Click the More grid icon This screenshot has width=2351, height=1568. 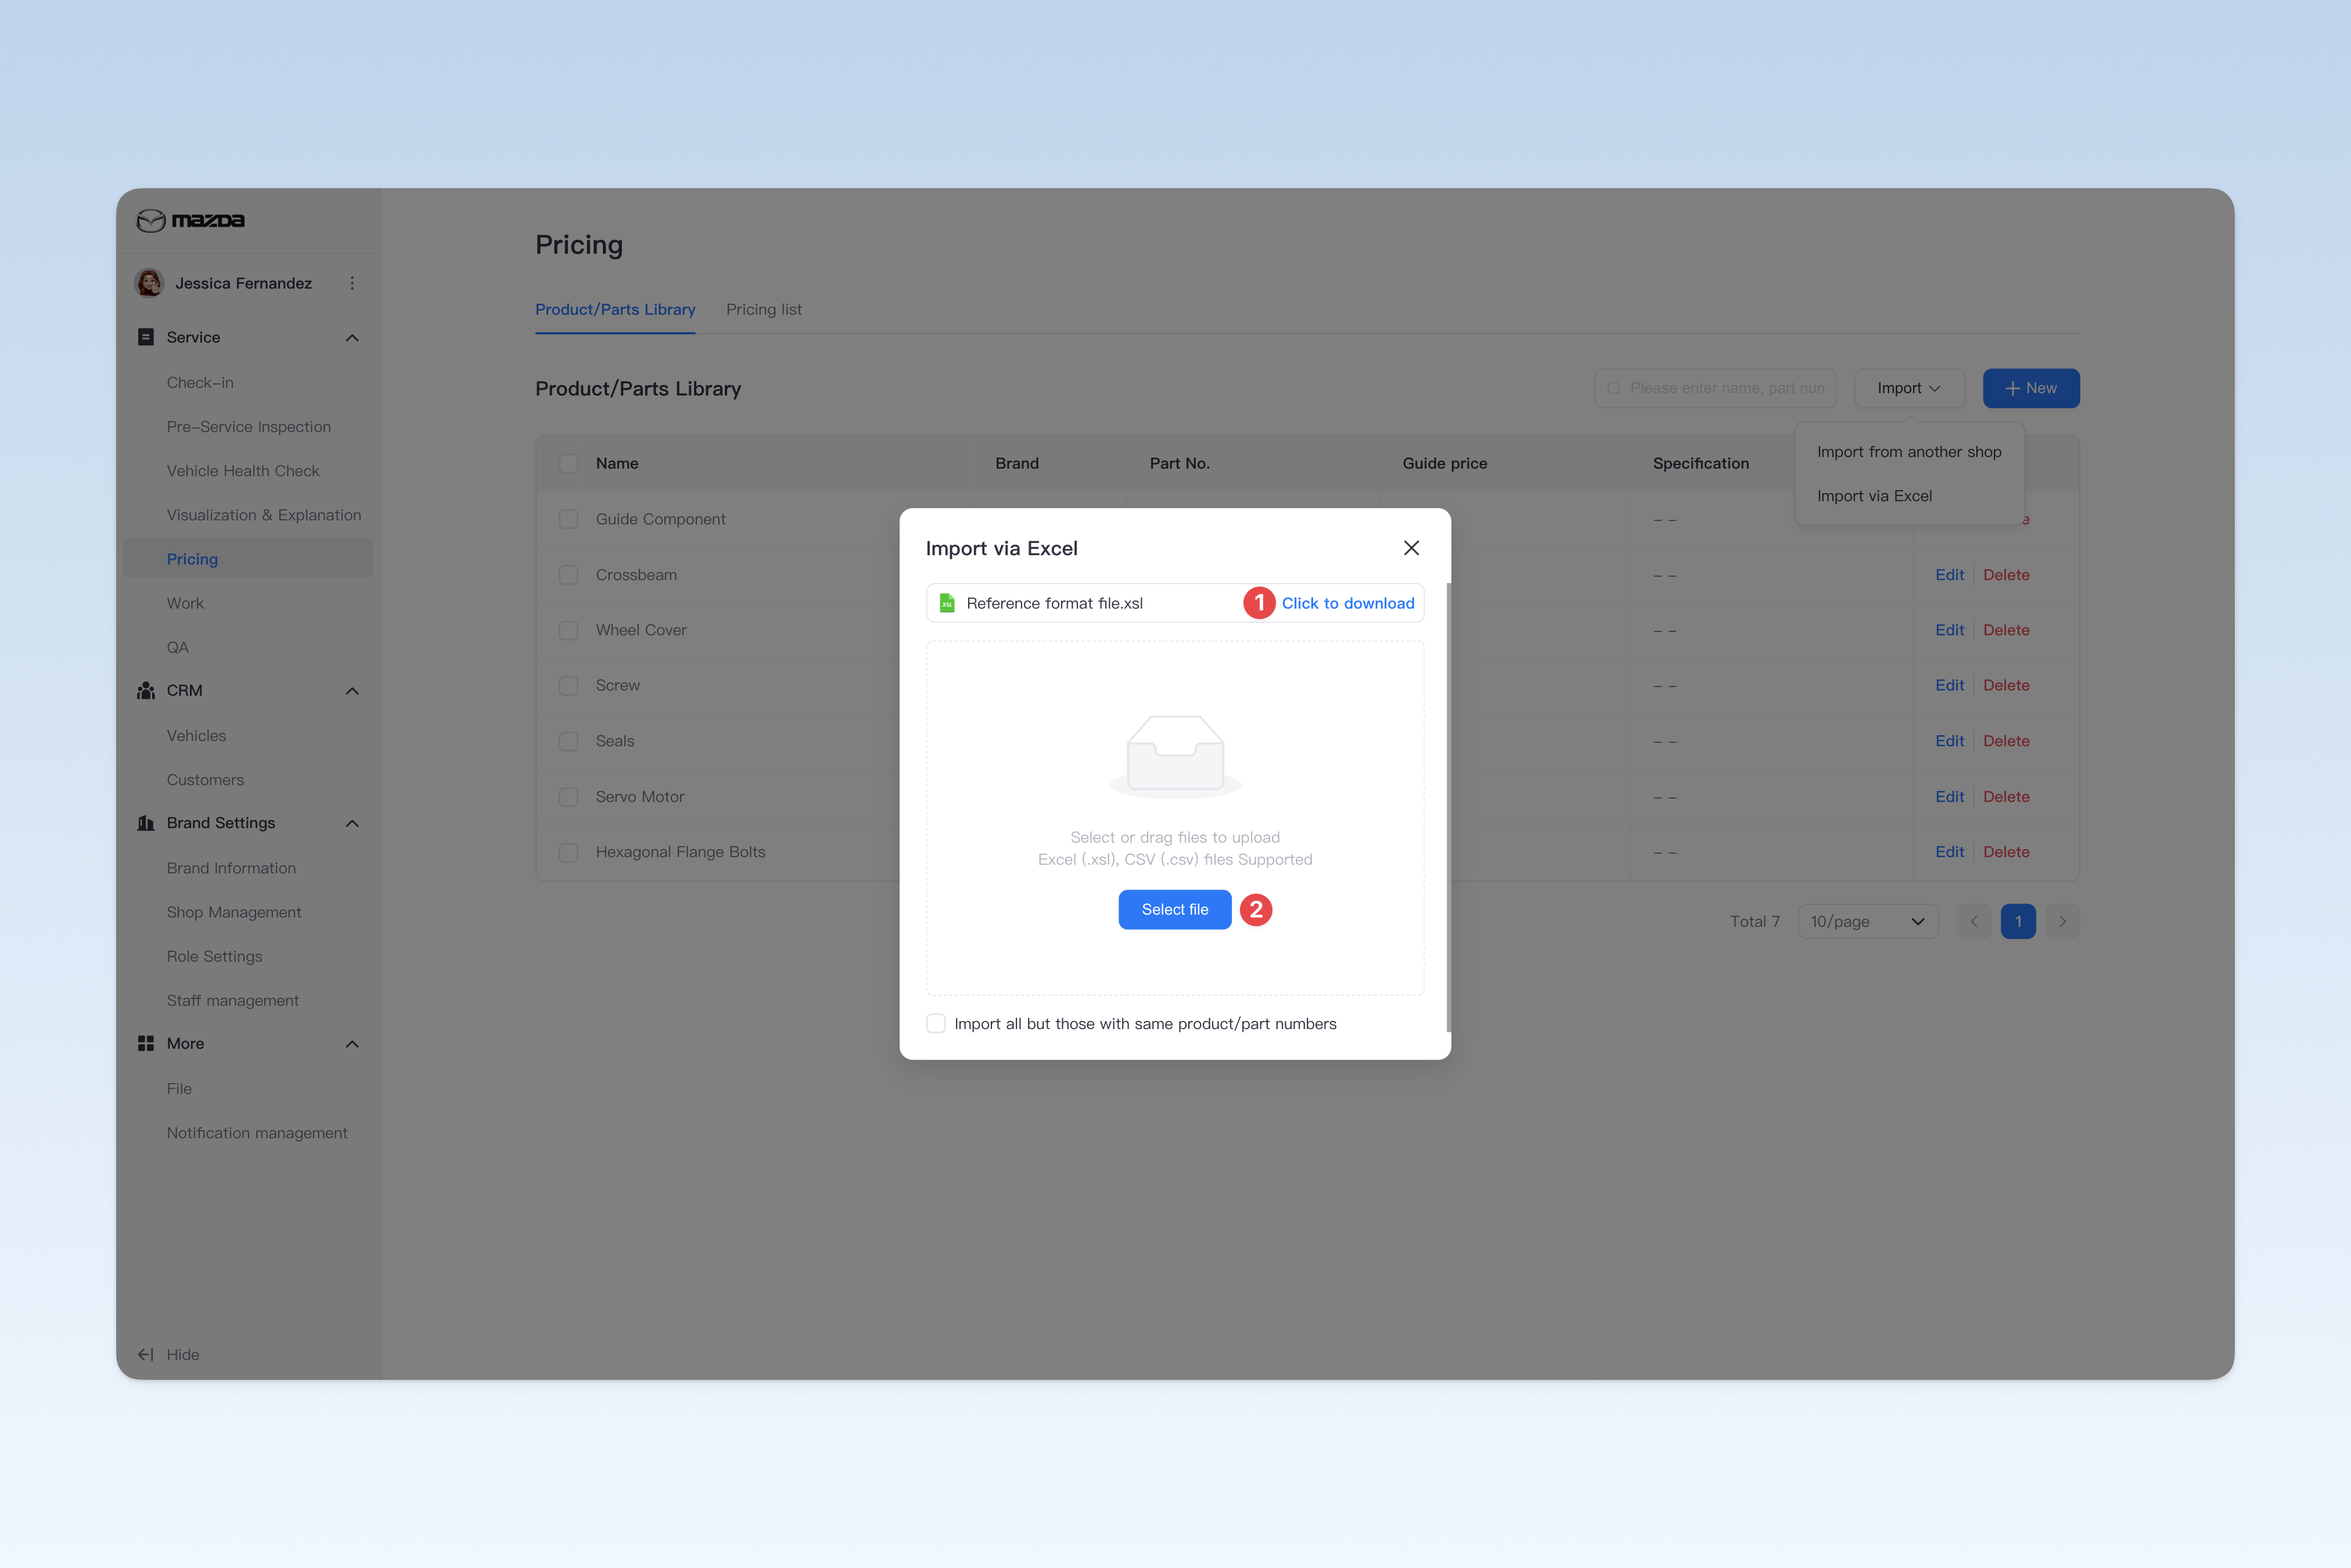(x=146, y=1043)
